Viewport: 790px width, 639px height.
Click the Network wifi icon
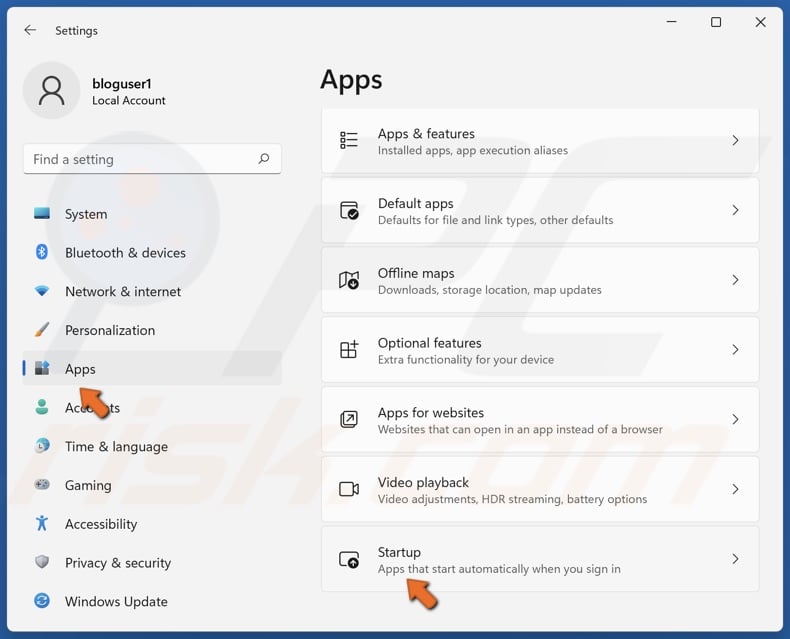pos(42,291)
